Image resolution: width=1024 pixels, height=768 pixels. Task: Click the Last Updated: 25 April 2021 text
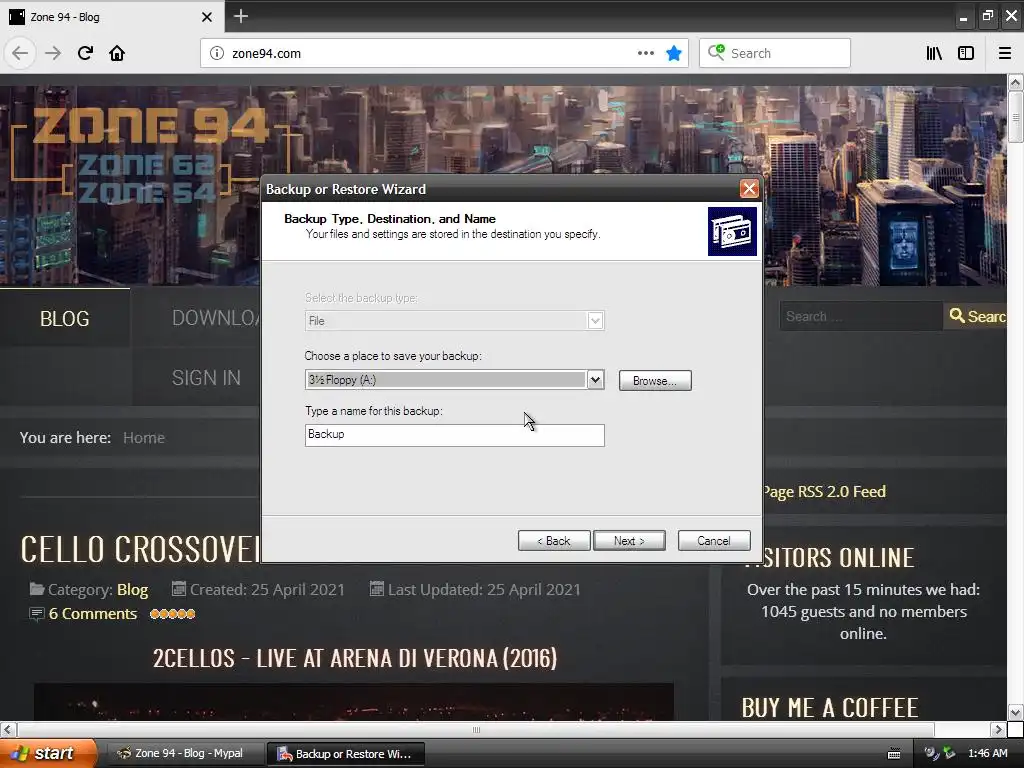tap(484, 590)
